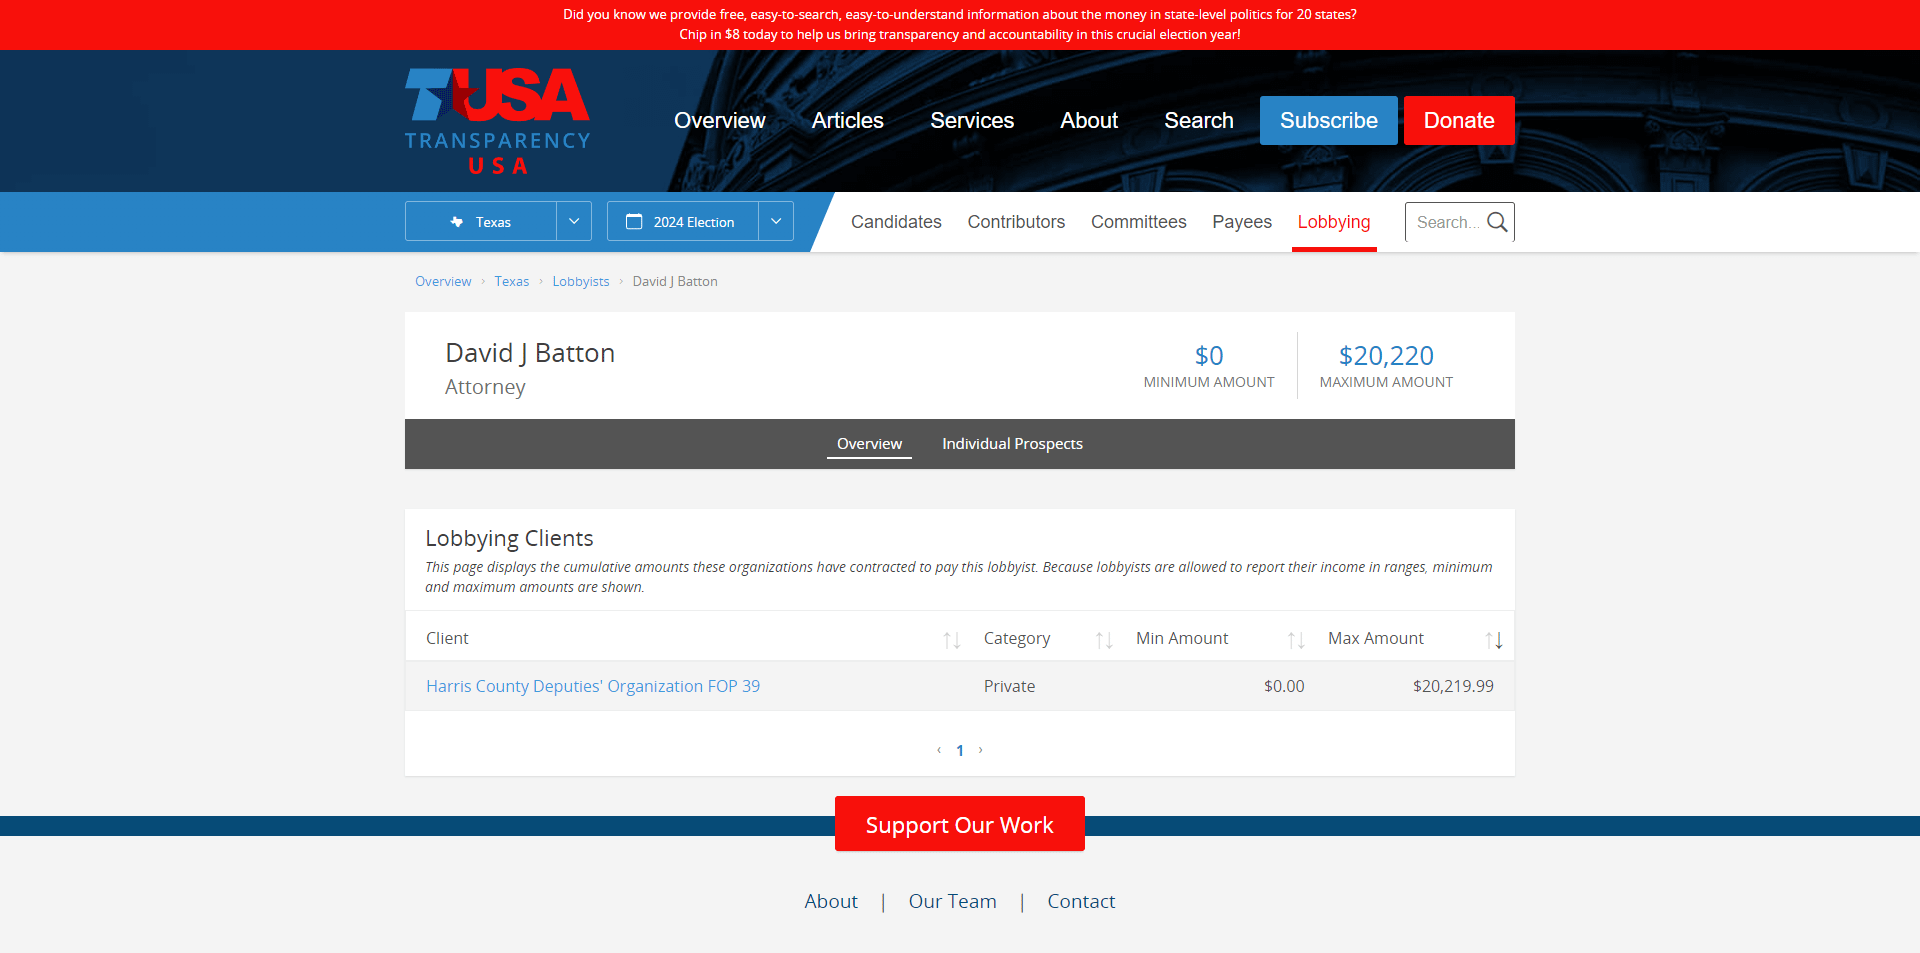Open the Services menu item

point(972,121)
